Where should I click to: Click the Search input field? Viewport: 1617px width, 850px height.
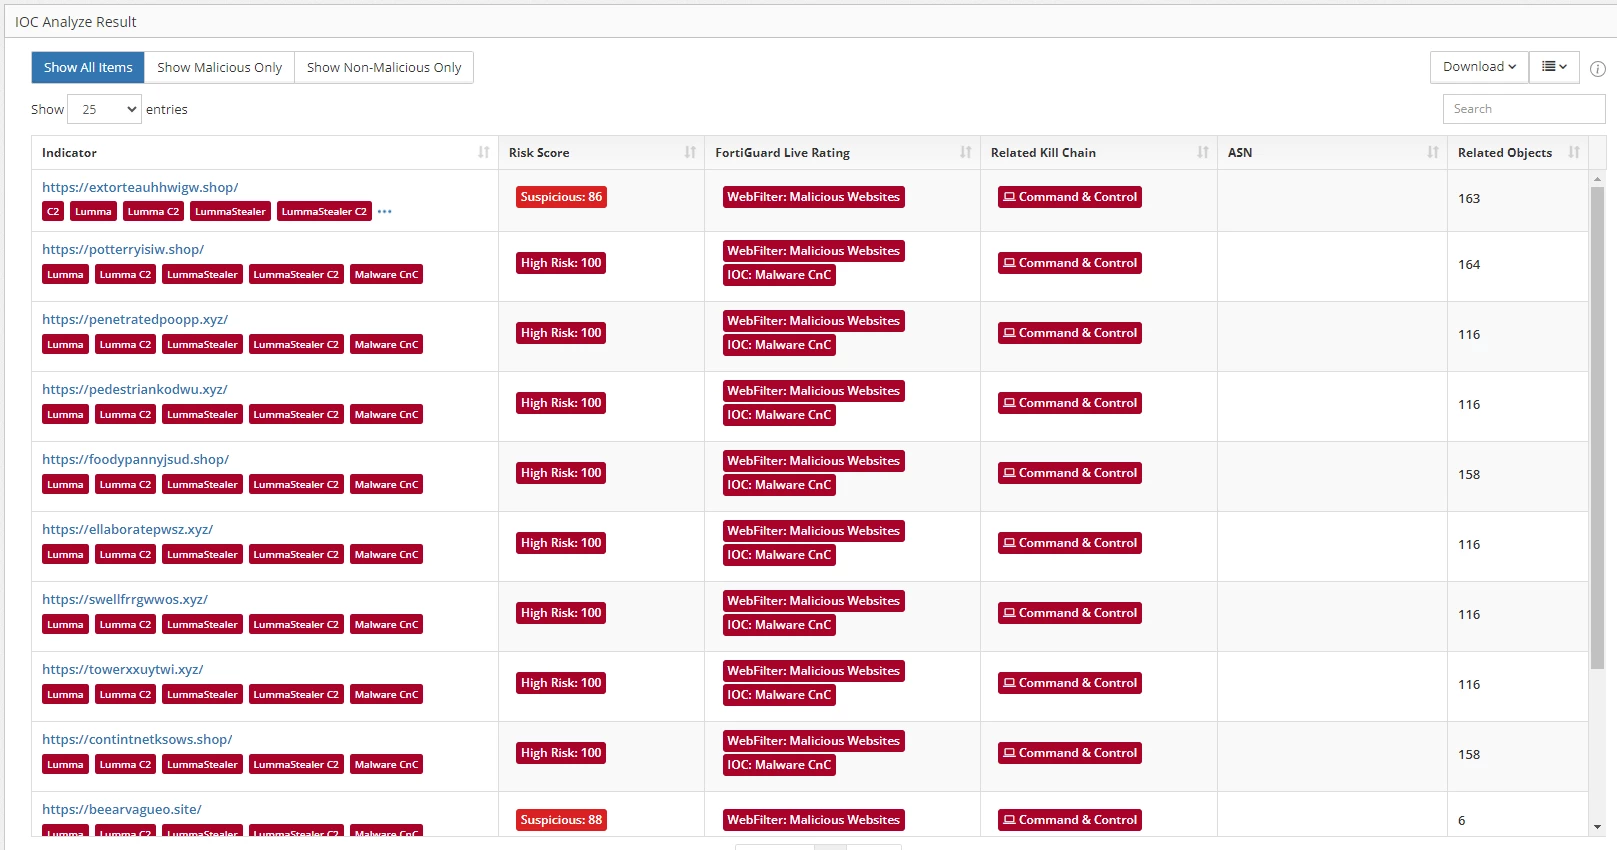pyautogui.click(x=1524, y=109)
